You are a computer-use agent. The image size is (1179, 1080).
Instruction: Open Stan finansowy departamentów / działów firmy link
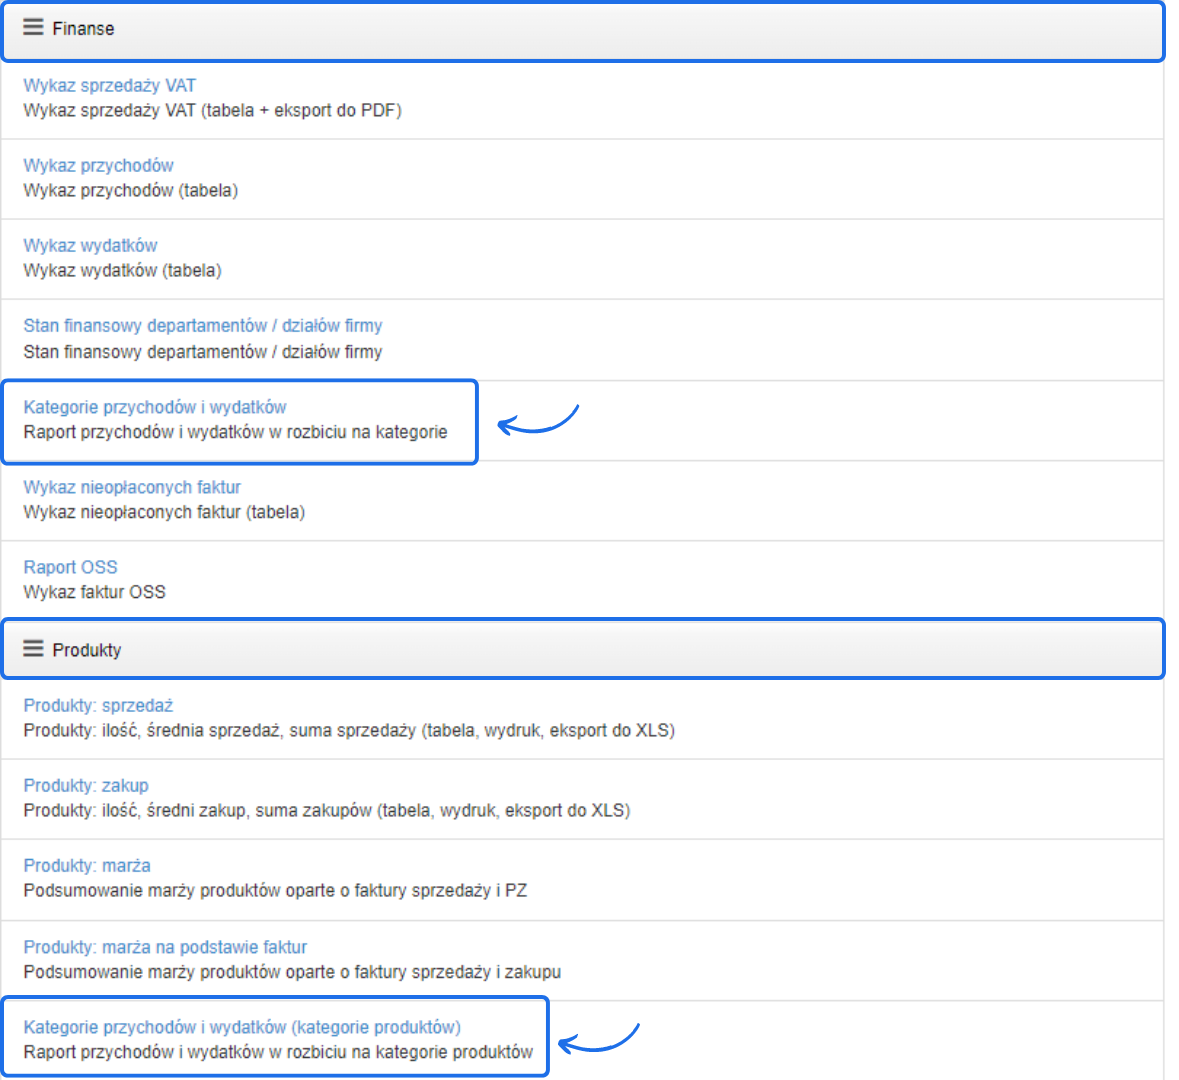pos(203,326)
